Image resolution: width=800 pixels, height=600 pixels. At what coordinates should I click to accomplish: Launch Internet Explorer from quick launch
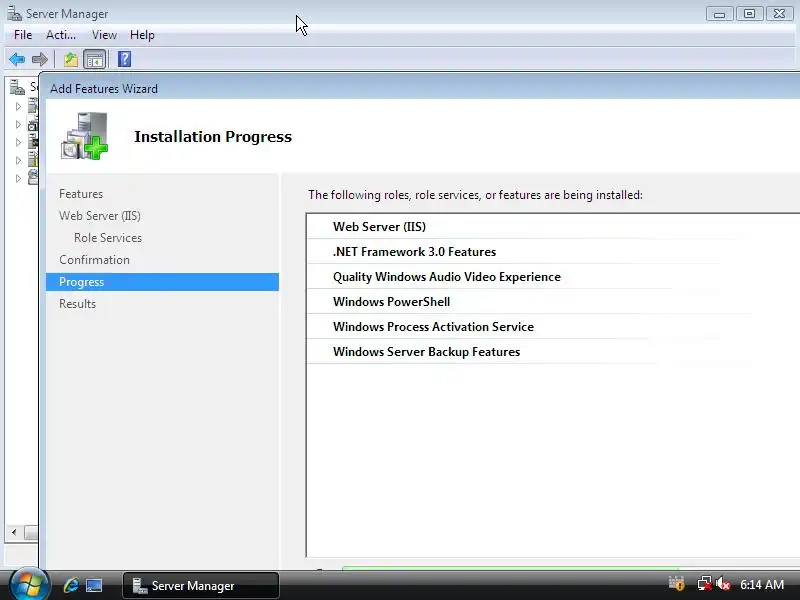point(71,585)
